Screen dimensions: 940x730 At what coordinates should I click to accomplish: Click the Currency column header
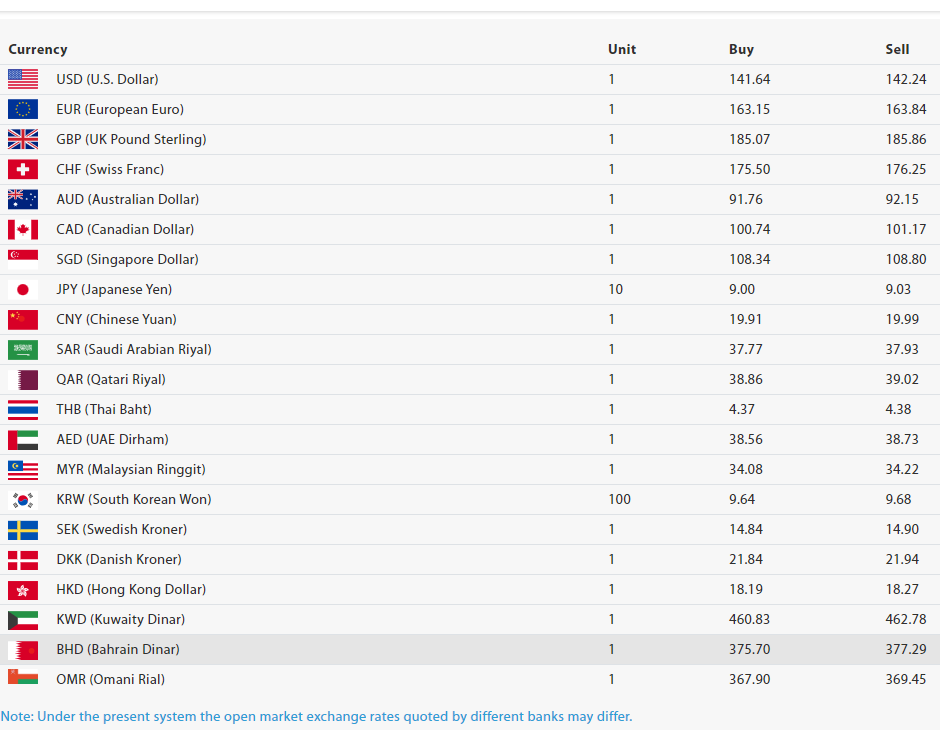(x=38, y=49)
